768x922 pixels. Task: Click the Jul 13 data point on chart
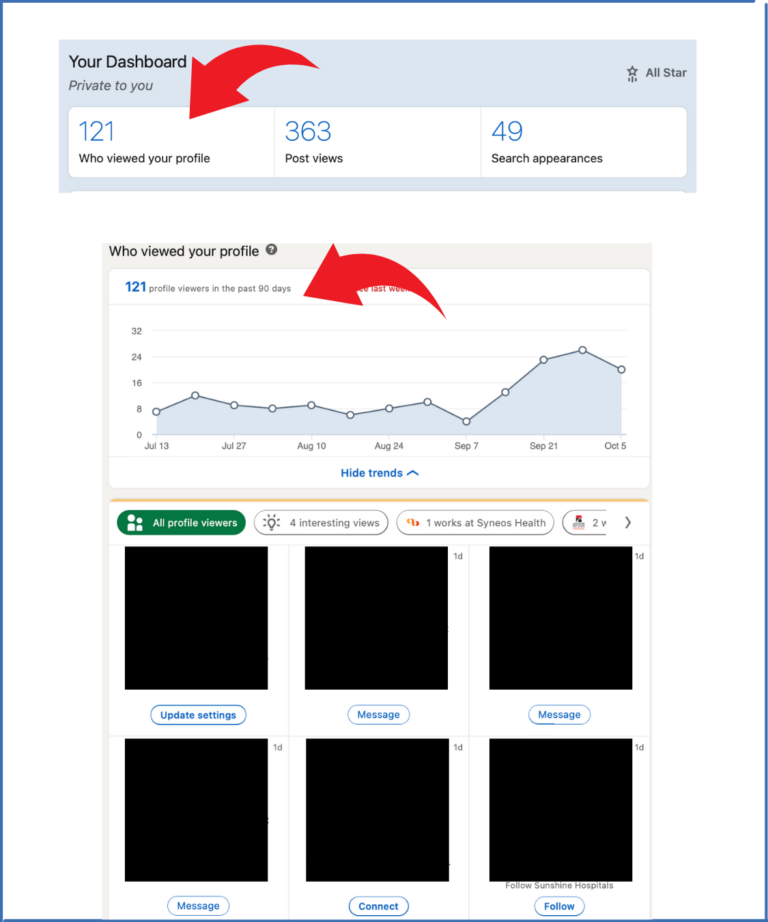(156, 412)
